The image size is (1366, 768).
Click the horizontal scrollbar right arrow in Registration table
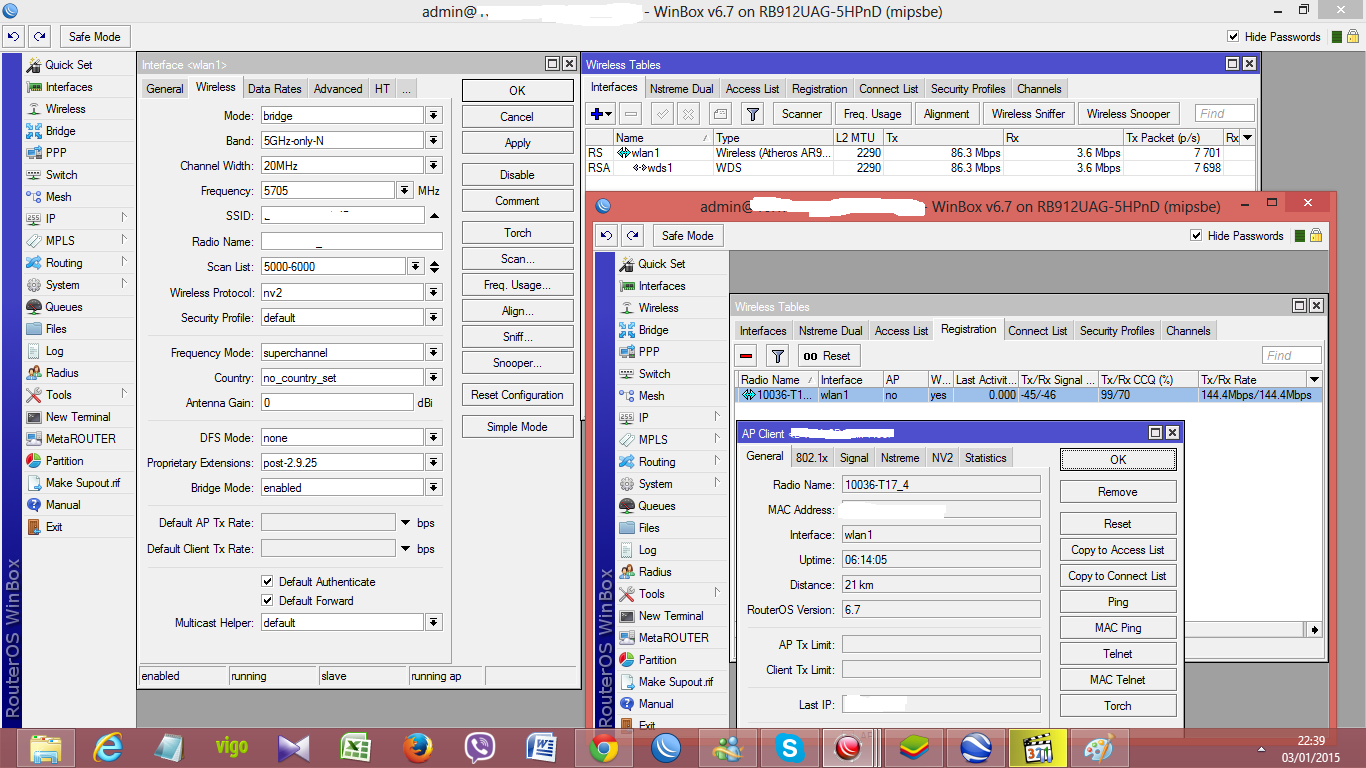pyautogui.click(x=1315, y=630)
